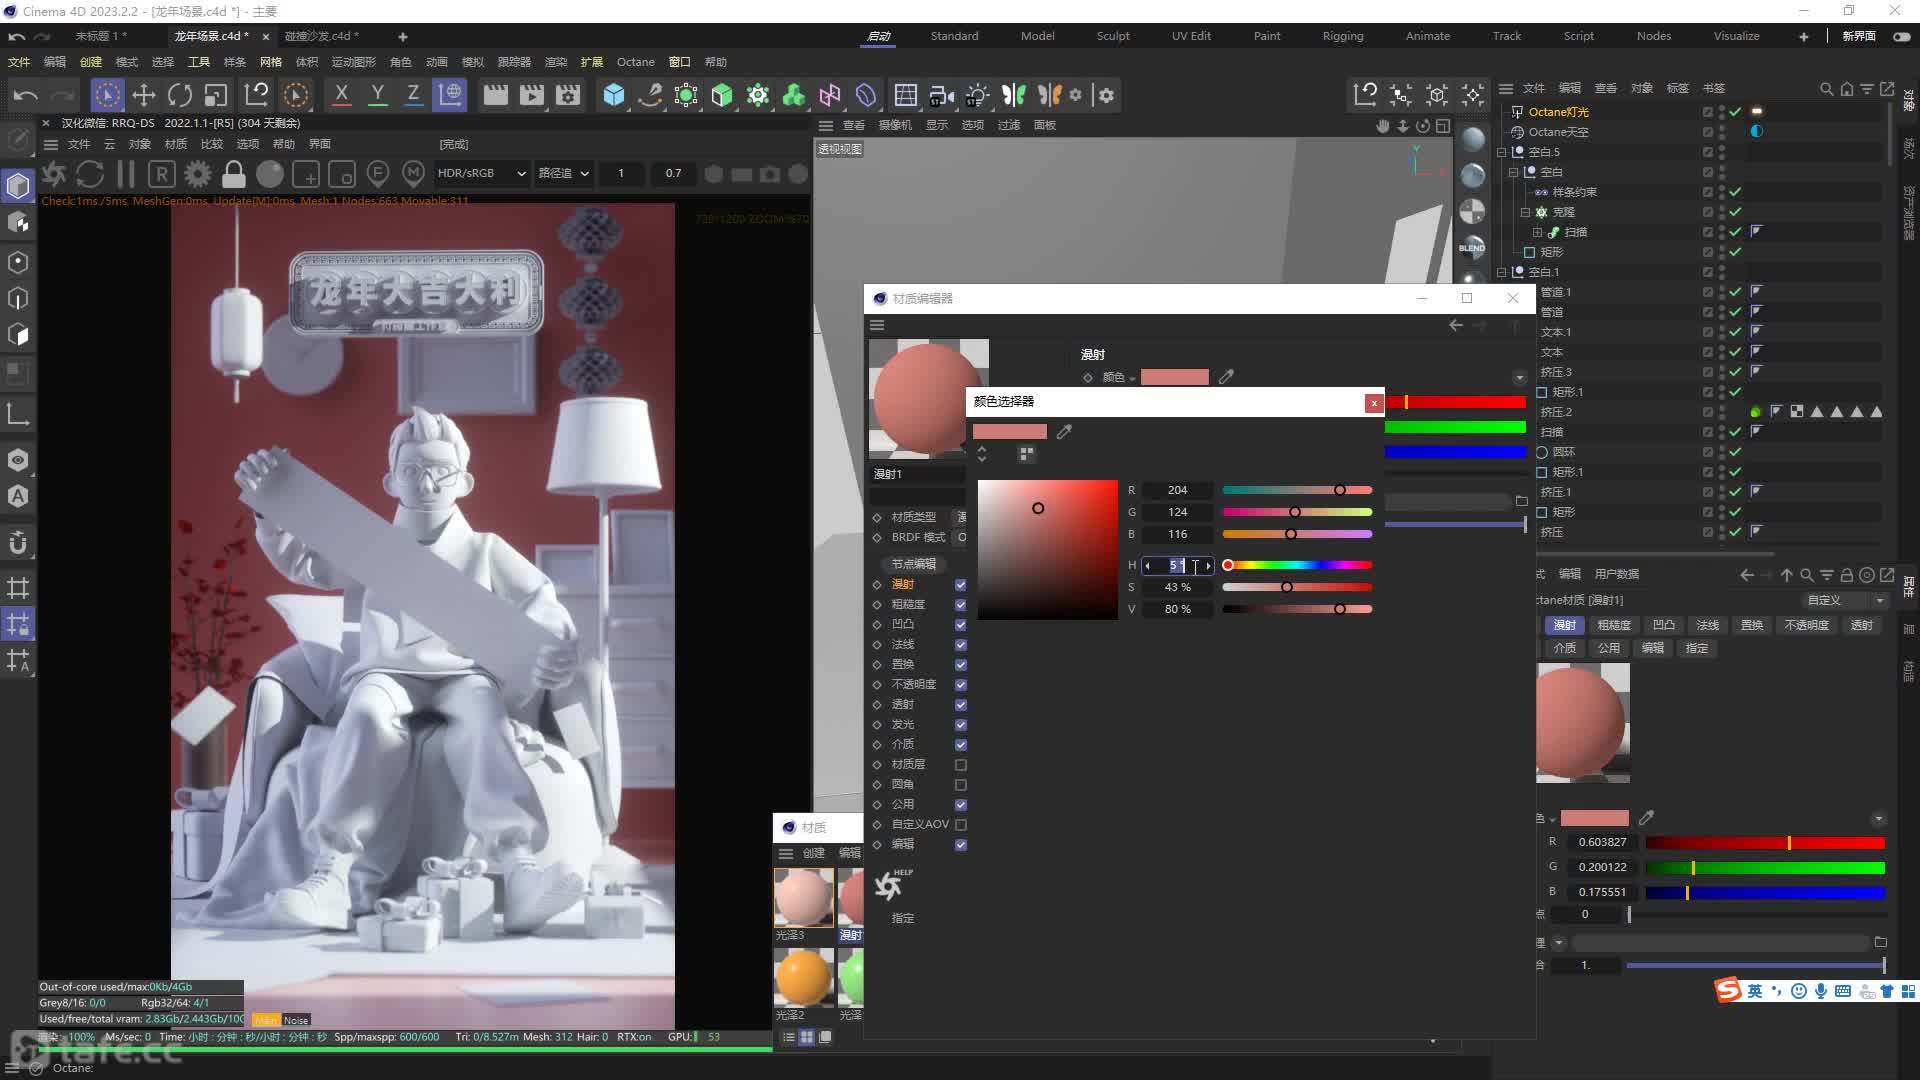The image size is (1920, 1080).
Task: Click the 新界面 button at top right
Action: [x=1859, y=36]
